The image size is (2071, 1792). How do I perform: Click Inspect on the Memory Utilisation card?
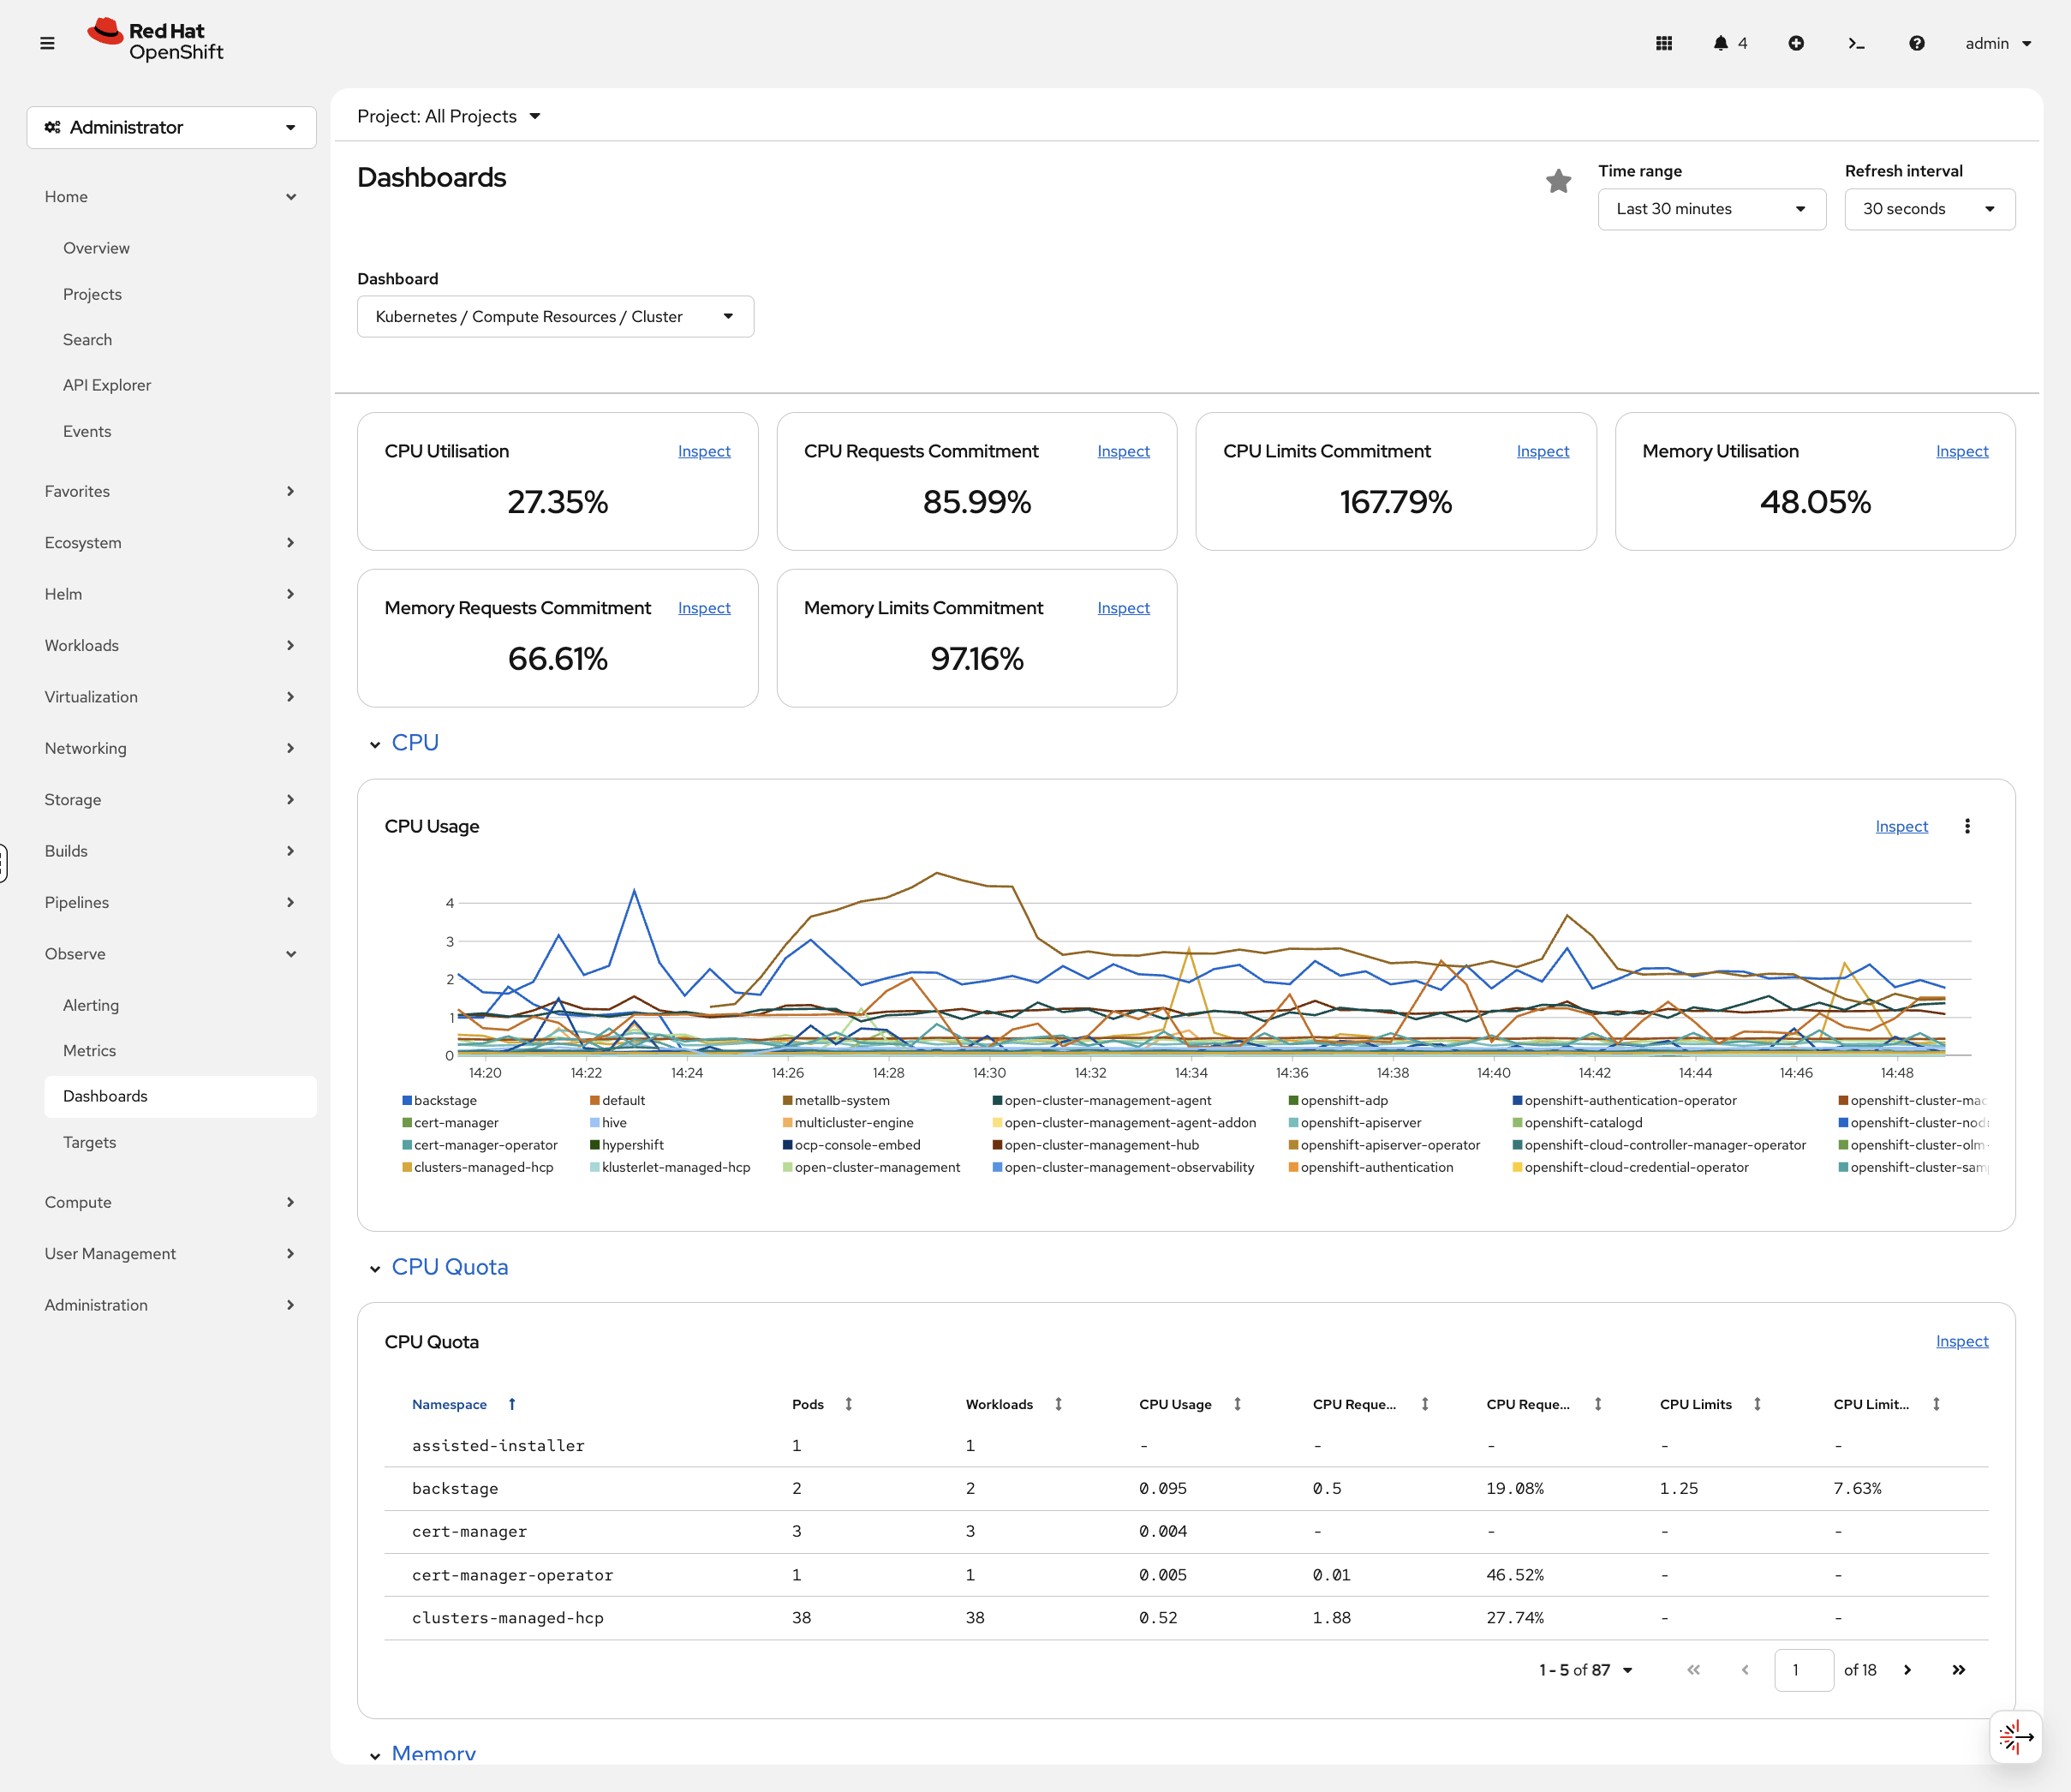pyautogui.click(x=1961, y=451)
